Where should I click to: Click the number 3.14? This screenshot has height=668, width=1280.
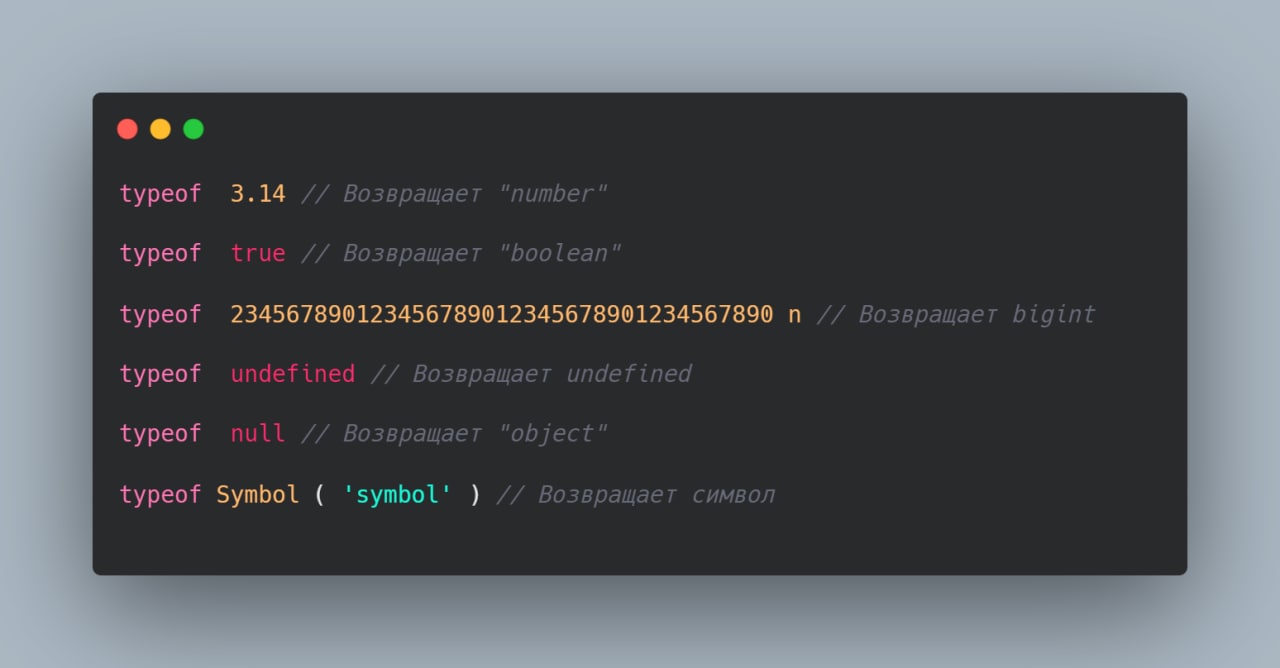258,194
